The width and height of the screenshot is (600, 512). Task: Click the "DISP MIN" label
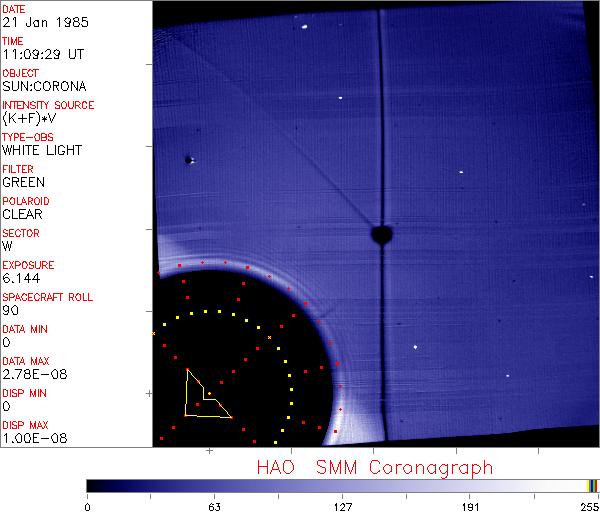[x=24, y=393]
